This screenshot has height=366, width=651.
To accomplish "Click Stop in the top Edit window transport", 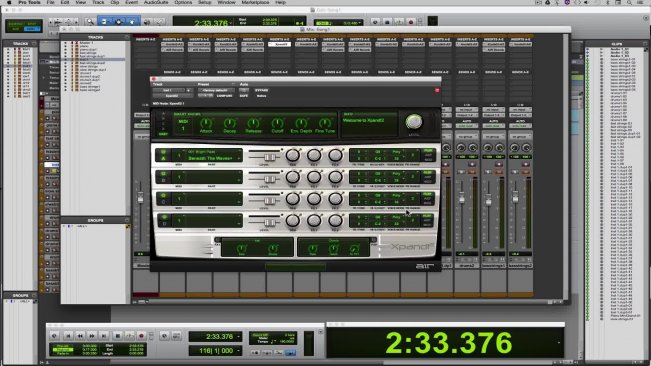I will 387,22.
